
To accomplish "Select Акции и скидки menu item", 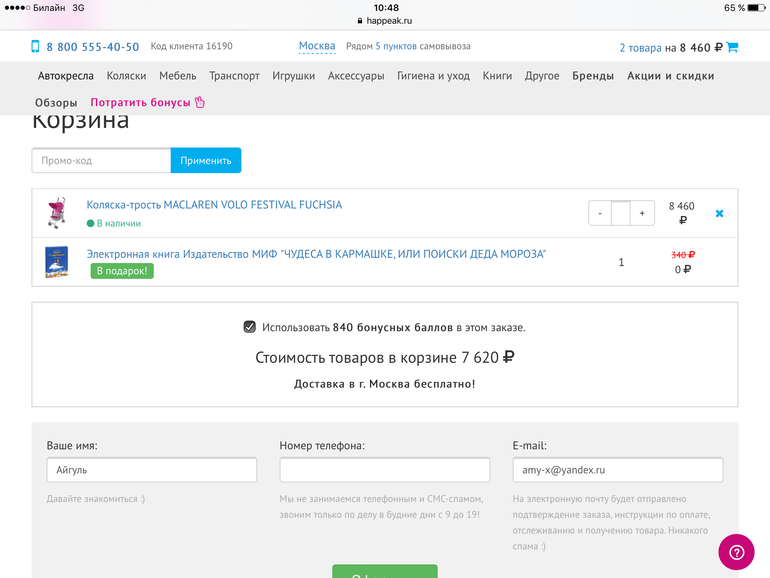I will click(x=670, y=76).
